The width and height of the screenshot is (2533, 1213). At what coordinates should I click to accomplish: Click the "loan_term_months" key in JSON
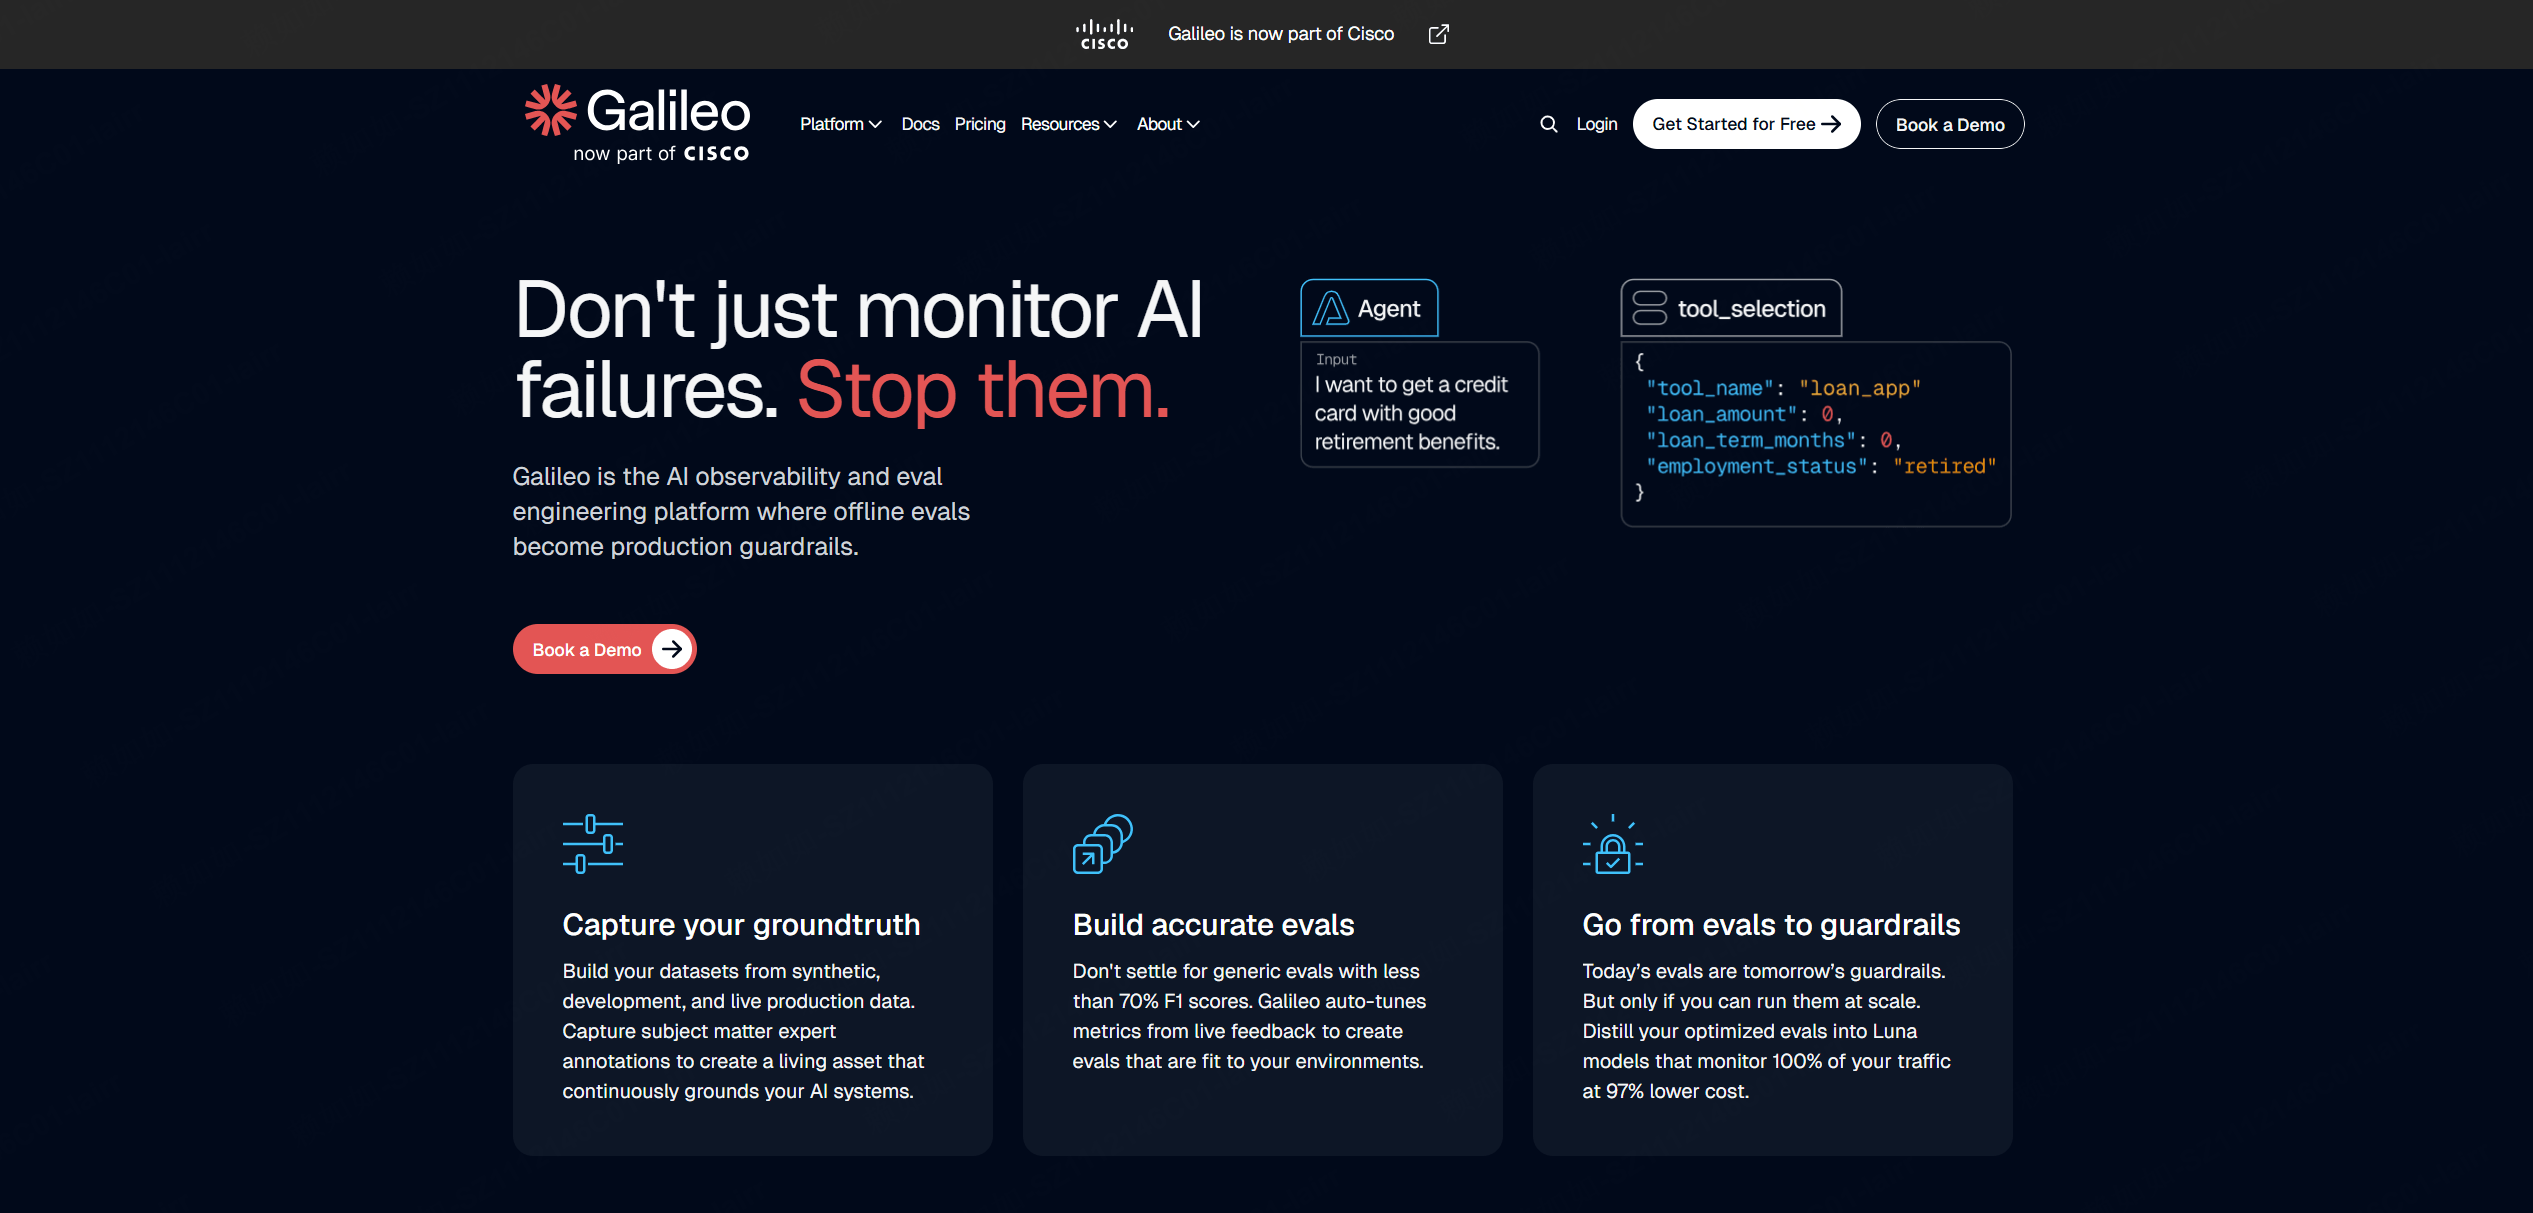pos(1750,440)
